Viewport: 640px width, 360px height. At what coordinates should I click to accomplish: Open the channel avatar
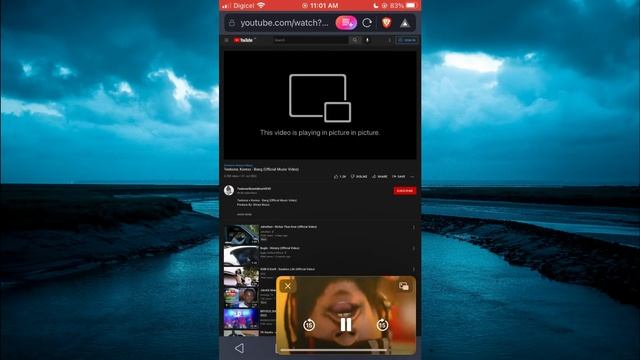(229, 190)
